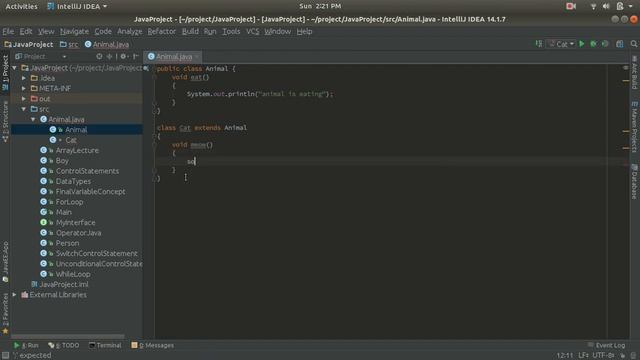Open the Ubuntu sound volume indicator
Image resolution: width=640 pixels, height=360 pixels.
pos(606,6)
